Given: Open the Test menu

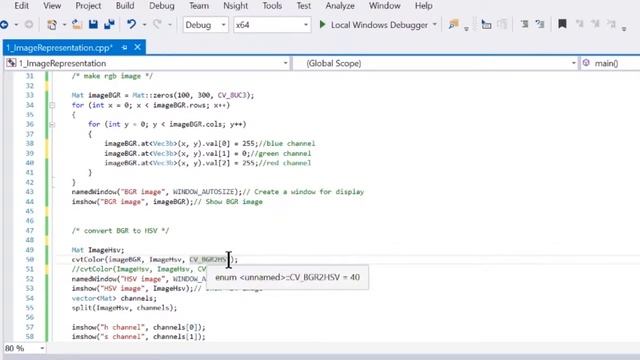Looking at the screenshot, I should (x=303, y=6).
